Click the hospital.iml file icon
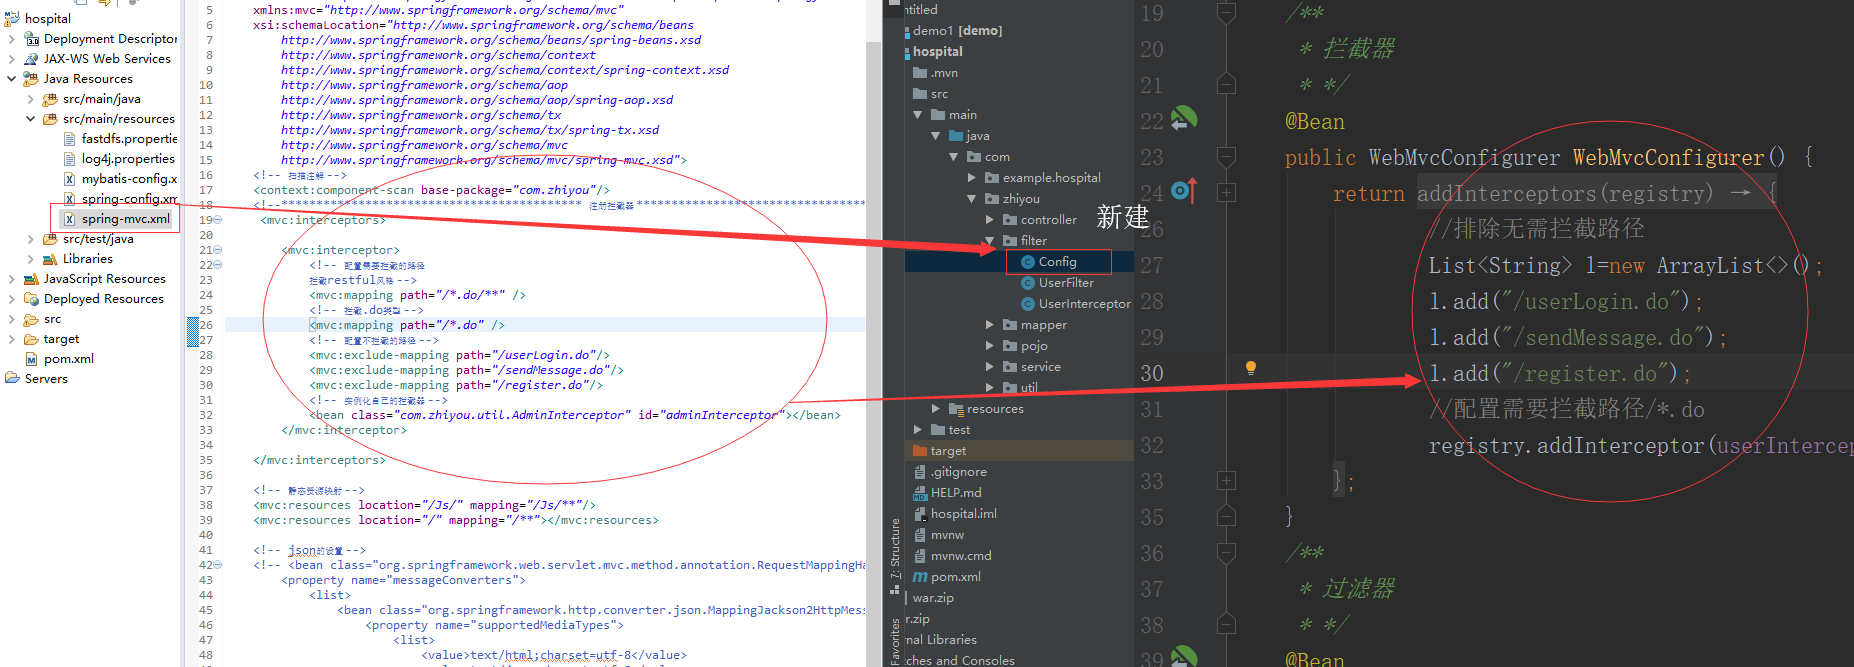 (920, 514)
